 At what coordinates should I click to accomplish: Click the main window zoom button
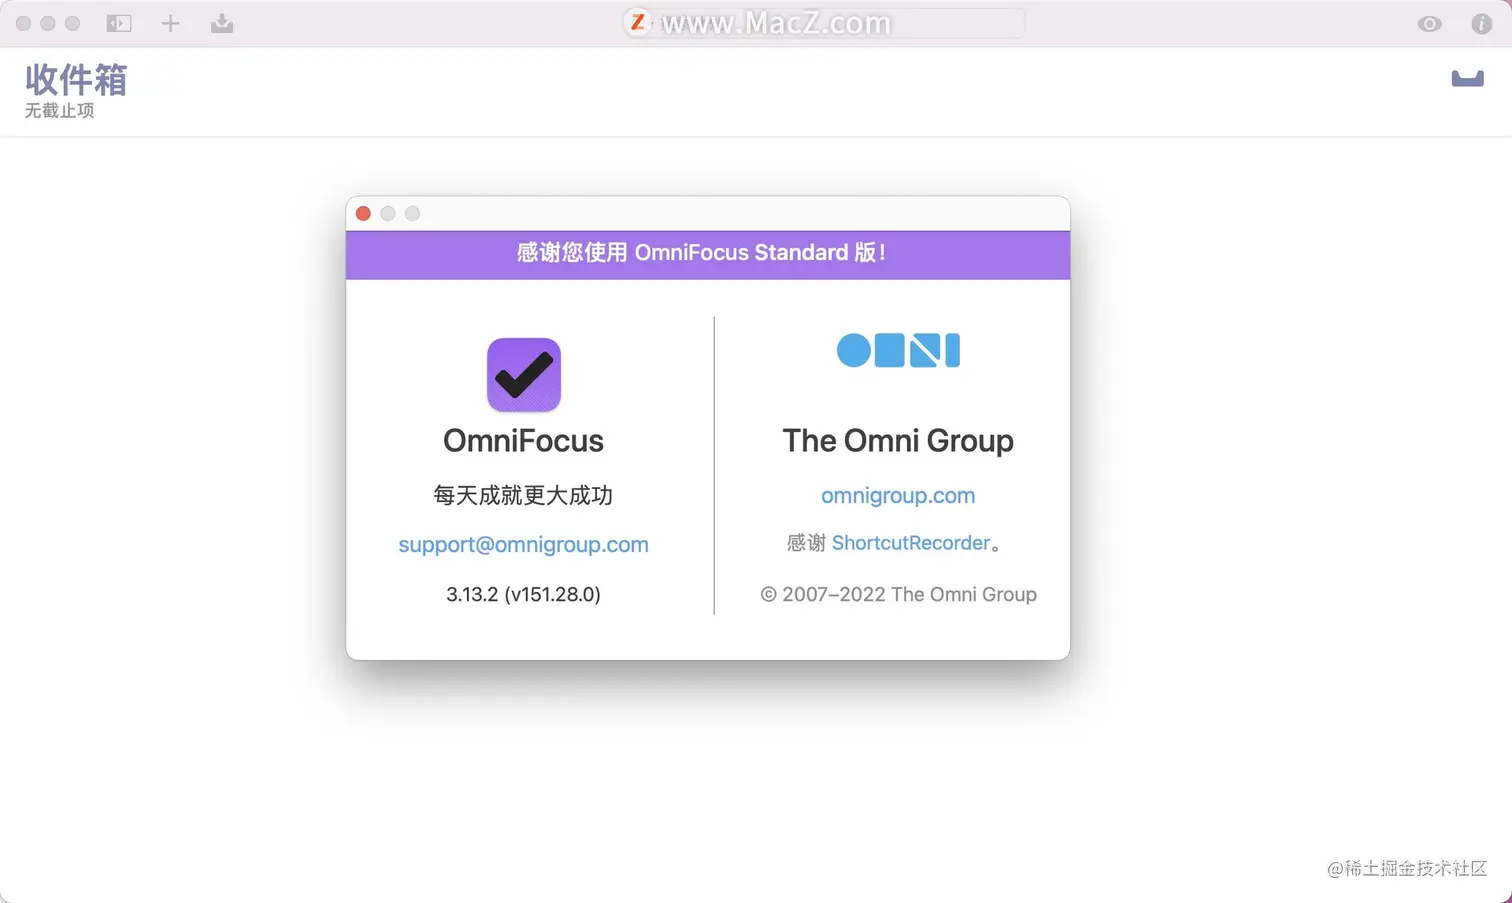(x=72, y=23)
